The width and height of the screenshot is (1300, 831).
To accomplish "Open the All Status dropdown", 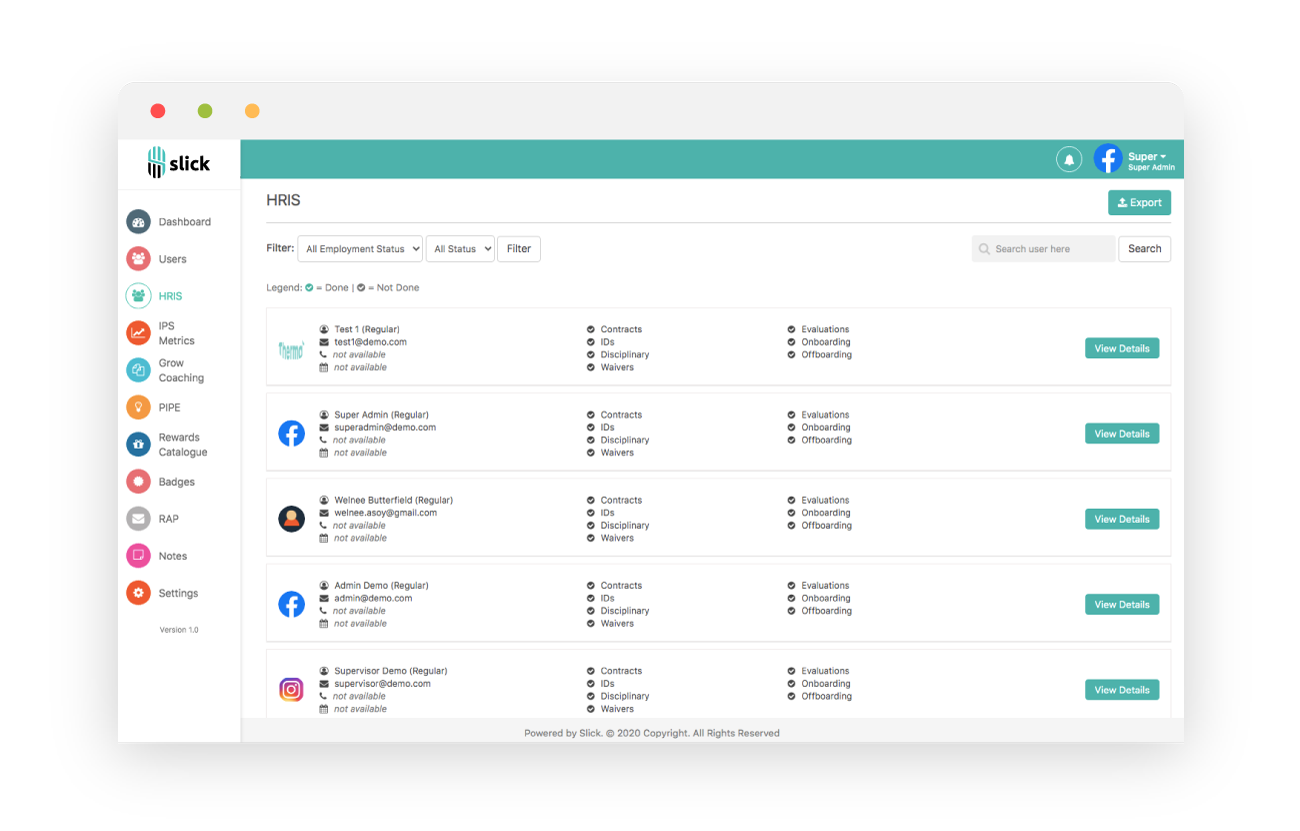I will (460, 249).
